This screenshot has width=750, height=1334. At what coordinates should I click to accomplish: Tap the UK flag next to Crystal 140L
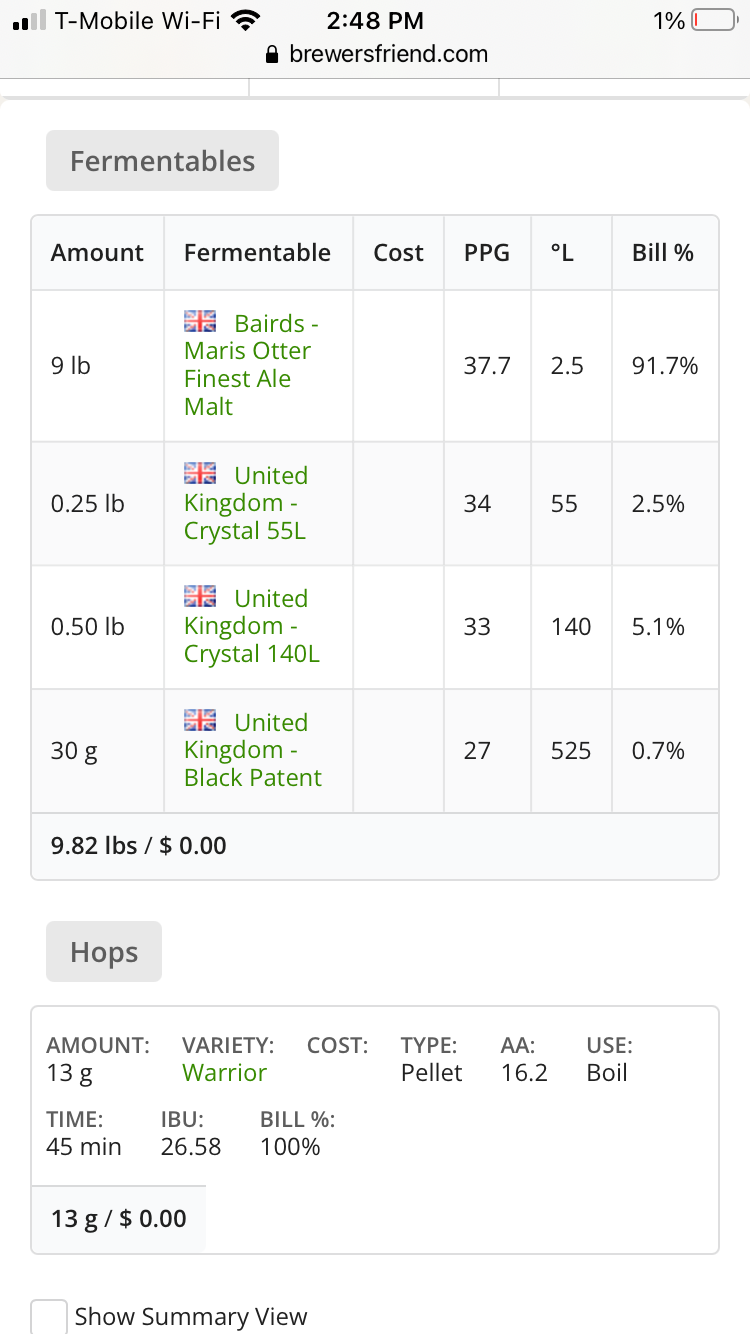[x=200, y=596]
